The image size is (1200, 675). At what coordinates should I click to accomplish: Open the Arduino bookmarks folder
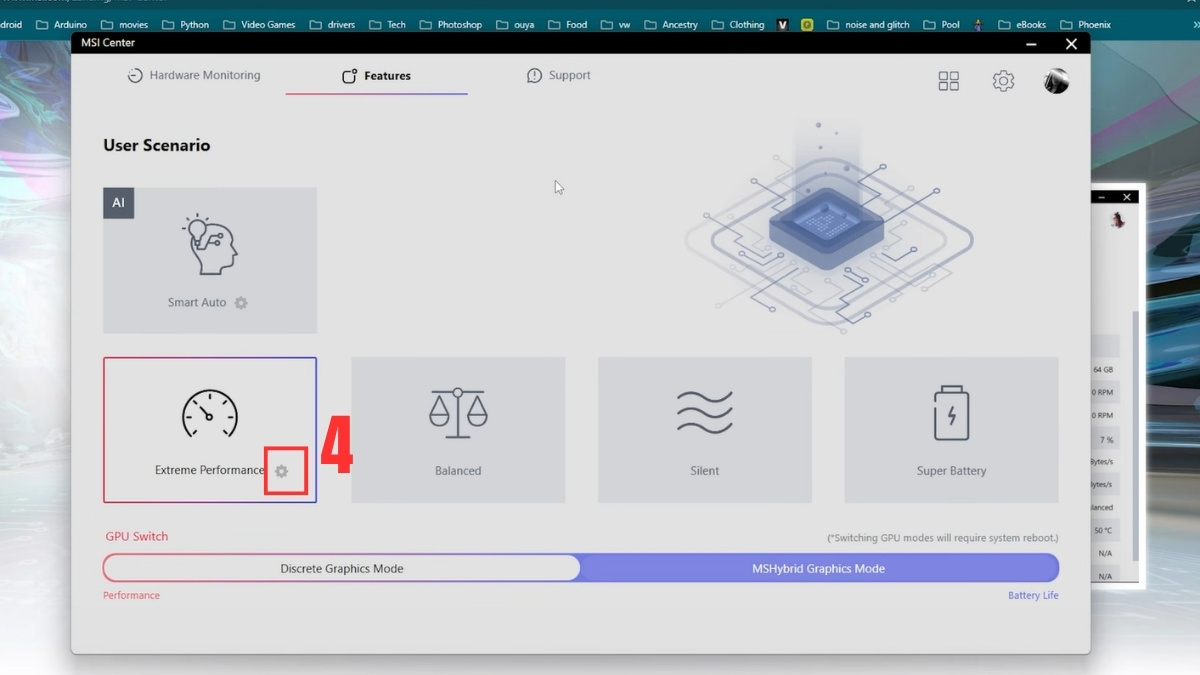[x=62, y=24]
